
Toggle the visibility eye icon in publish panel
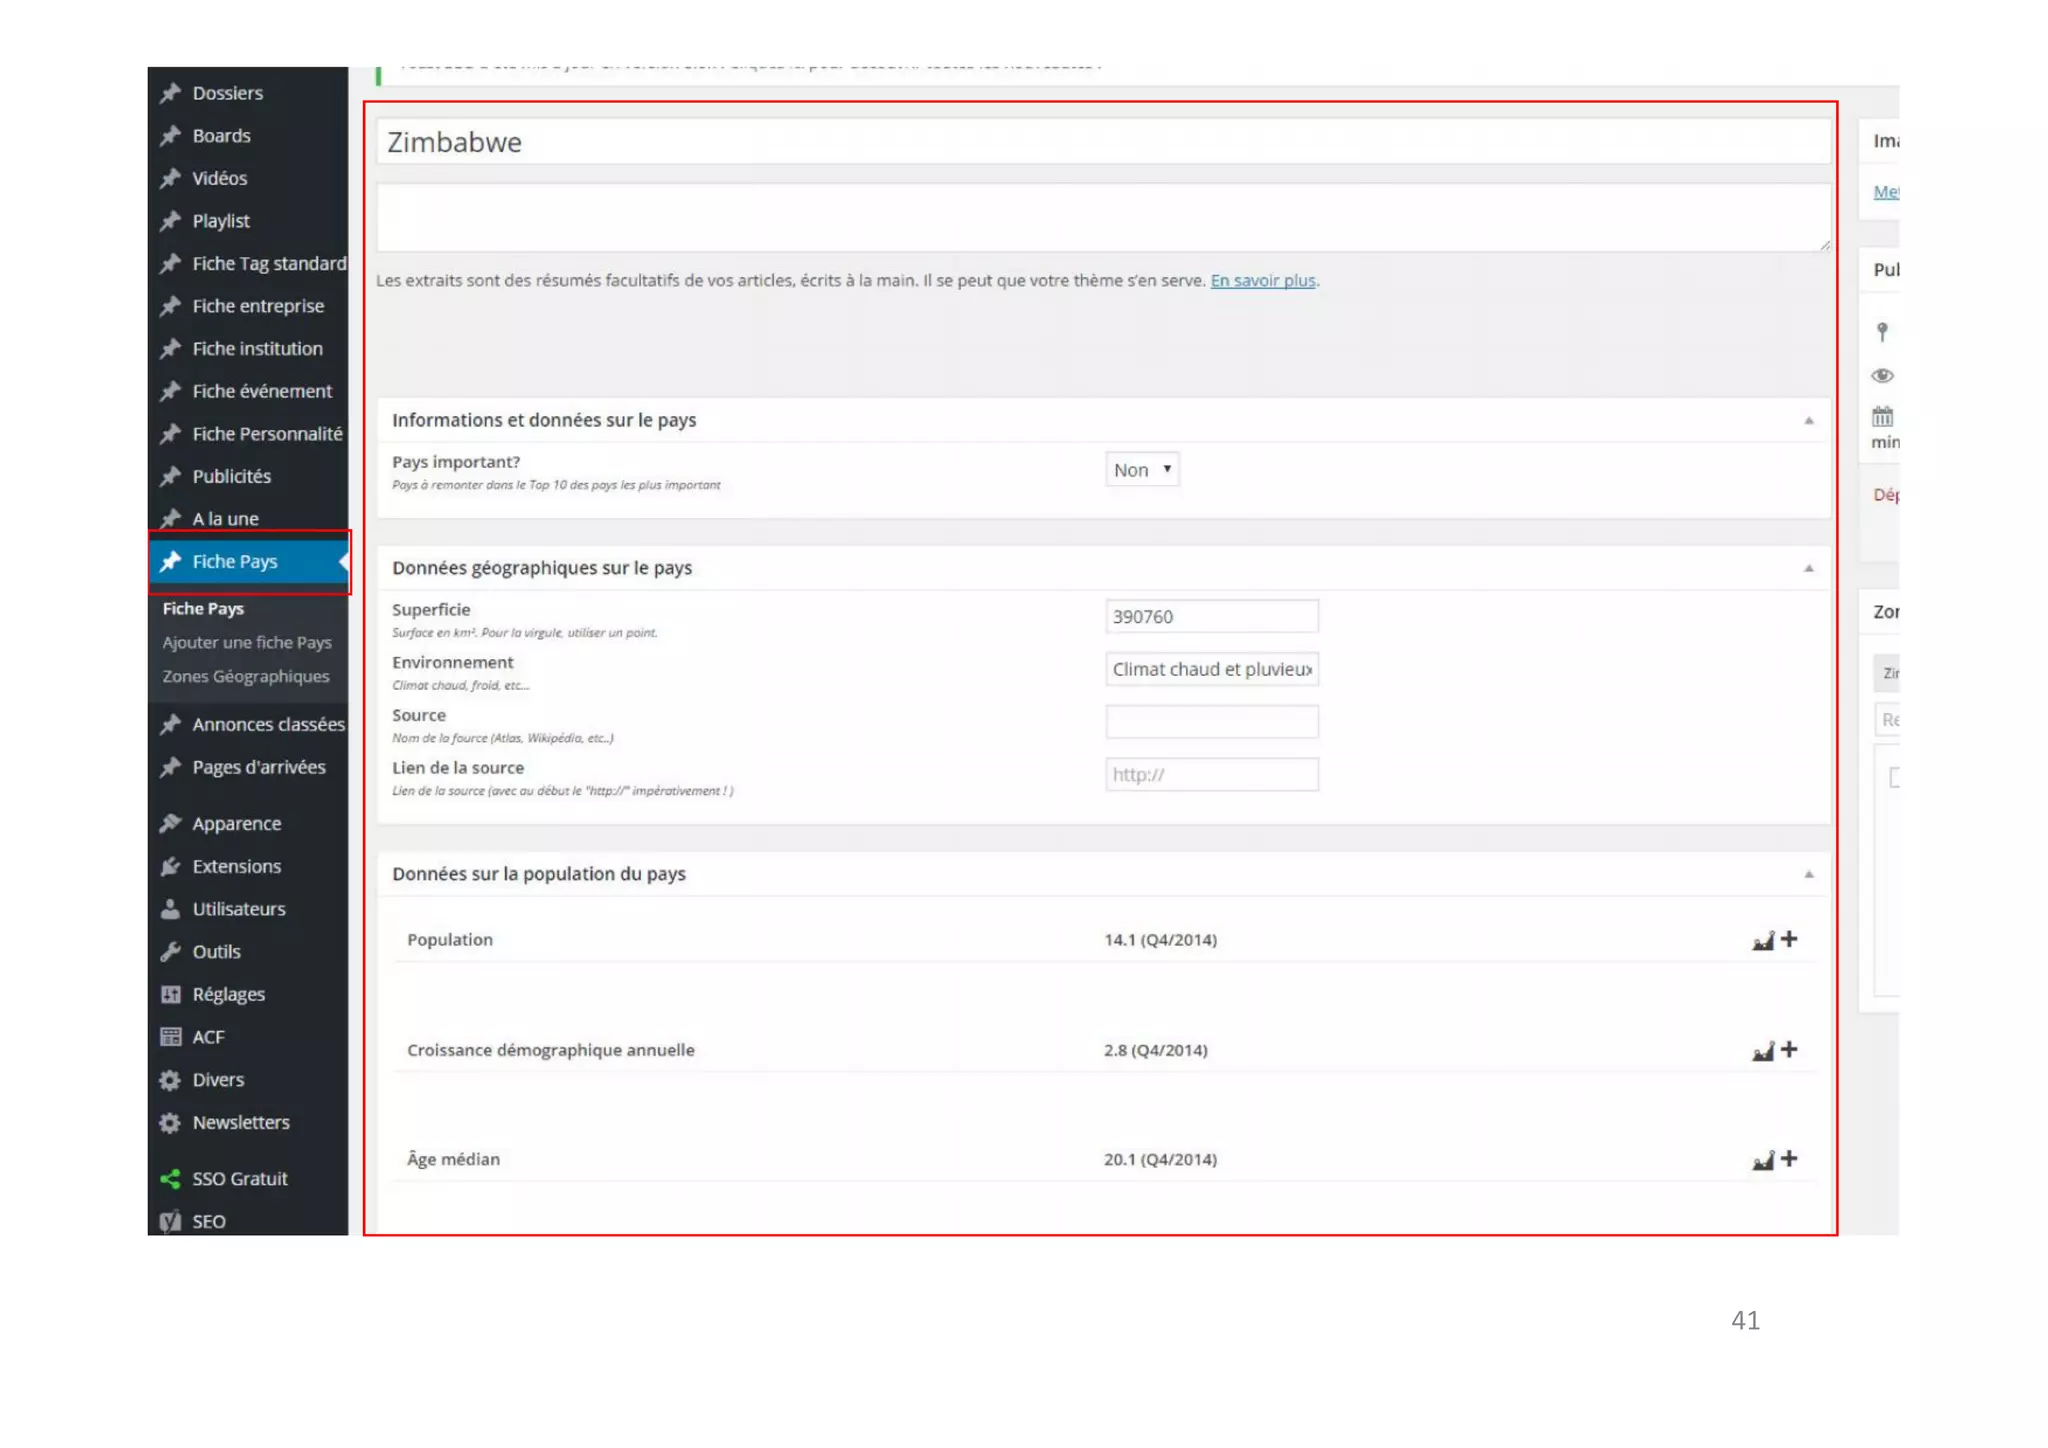coord(1882,376)
